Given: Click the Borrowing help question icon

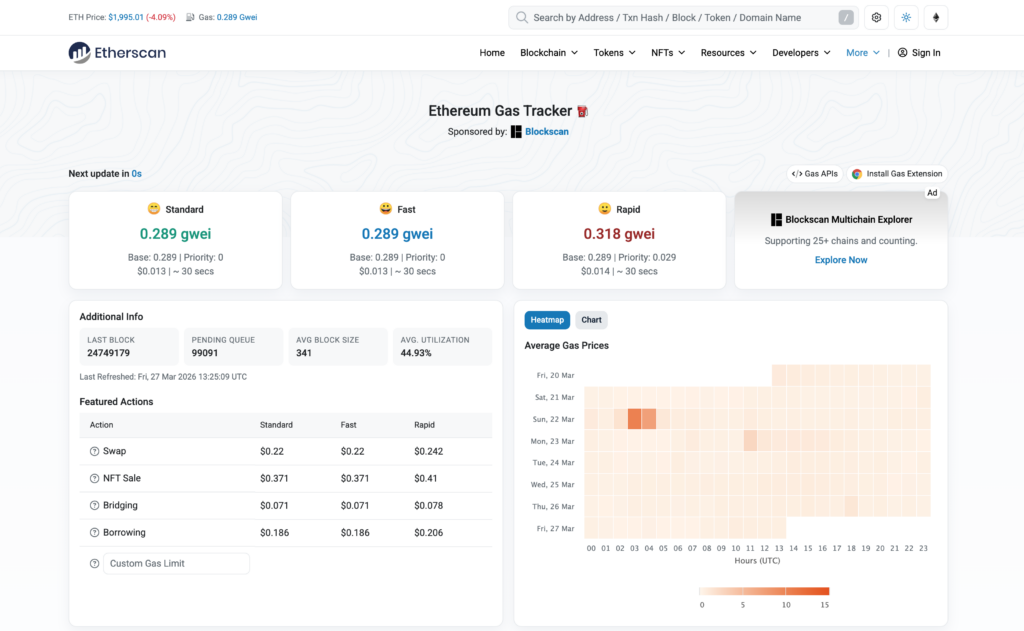Looking at the screenshot, I should coord(94,533).
